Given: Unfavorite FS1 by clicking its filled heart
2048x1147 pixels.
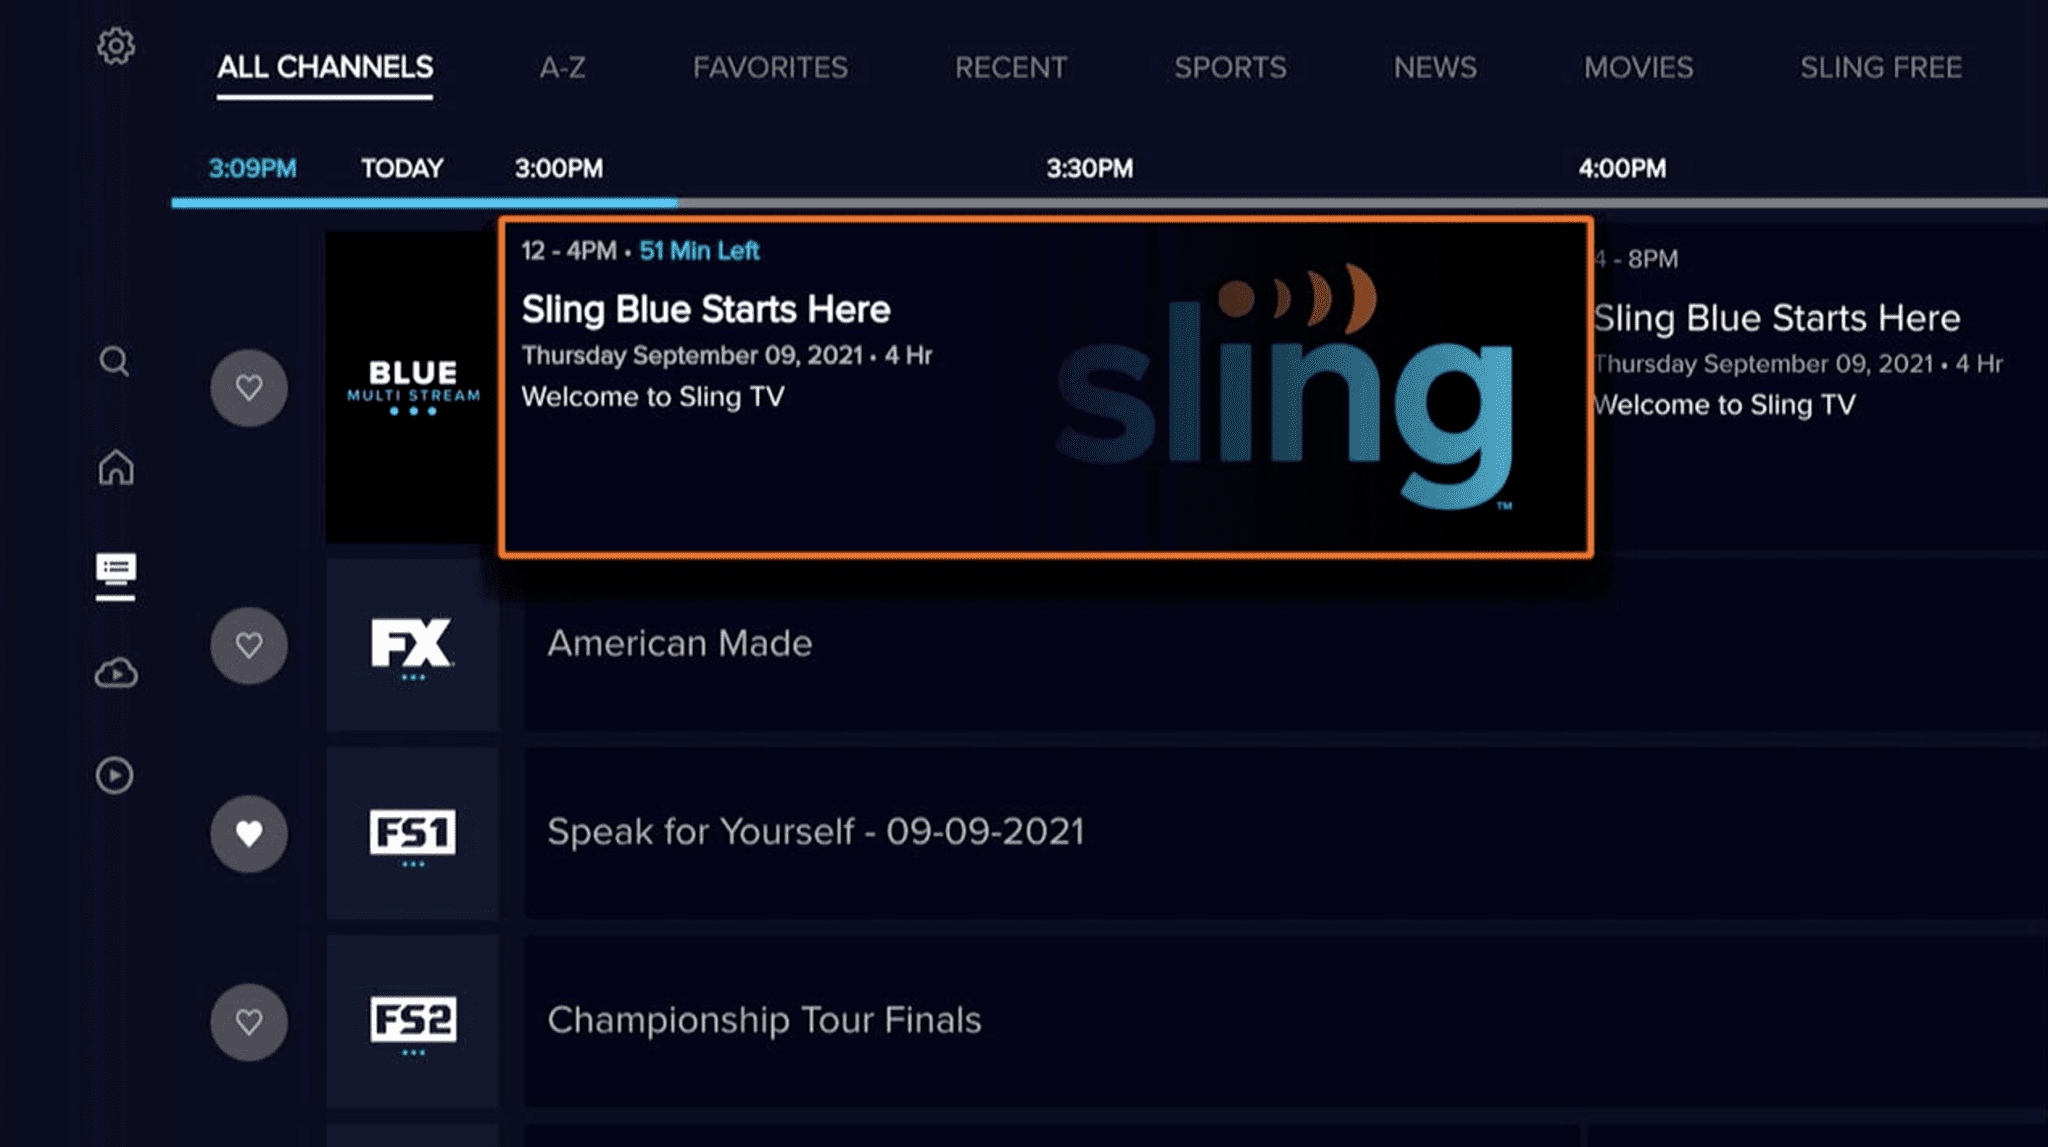Looking at the screenshot, I should pyautogui.click(x=249, y=833).
